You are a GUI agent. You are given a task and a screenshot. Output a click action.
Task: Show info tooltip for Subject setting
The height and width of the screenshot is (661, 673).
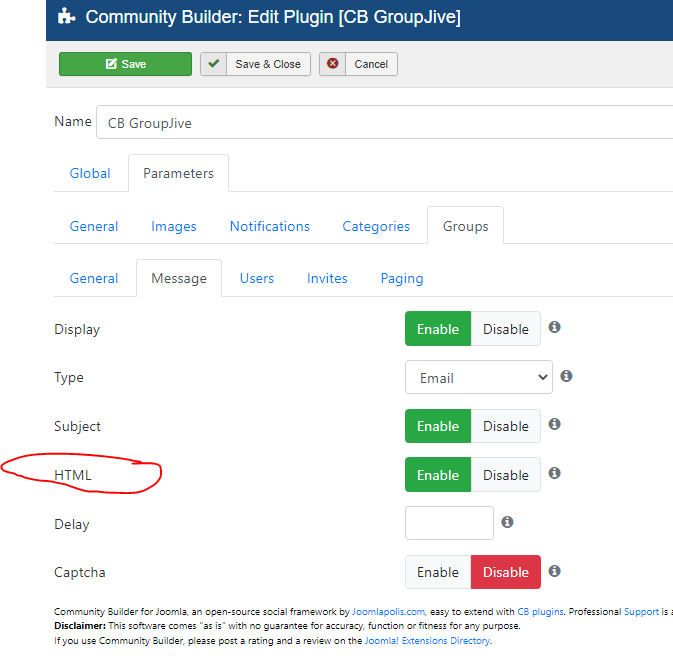[x=555, y=424]
